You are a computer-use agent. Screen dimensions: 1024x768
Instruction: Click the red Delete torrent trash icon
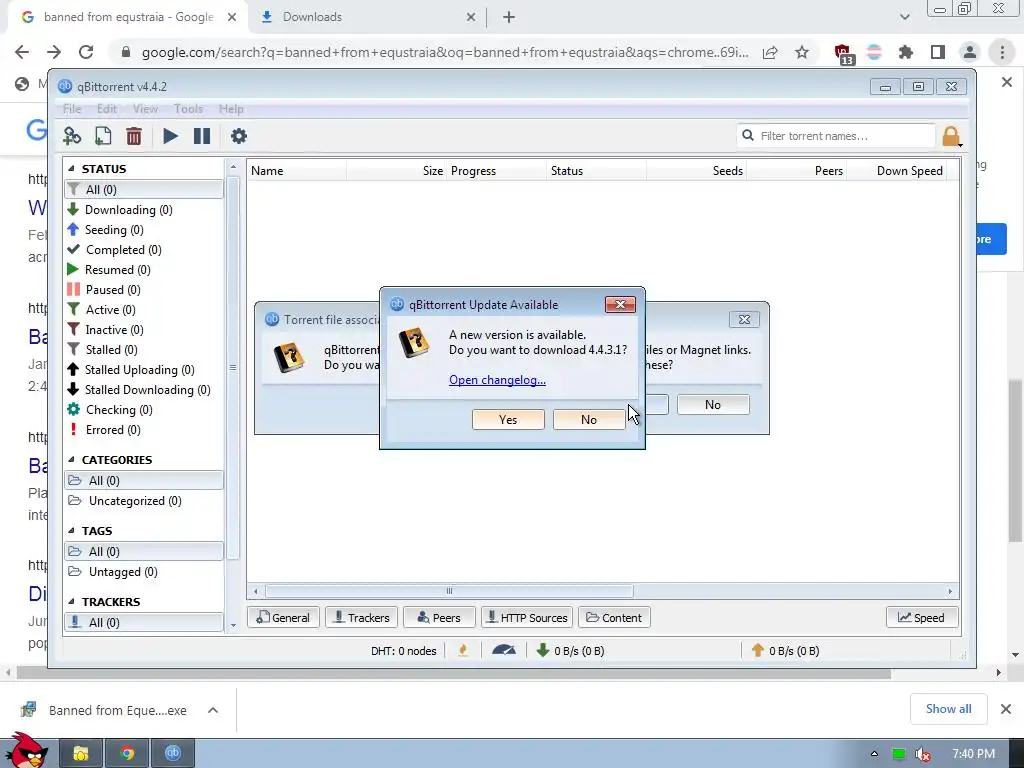pos(134,136)
